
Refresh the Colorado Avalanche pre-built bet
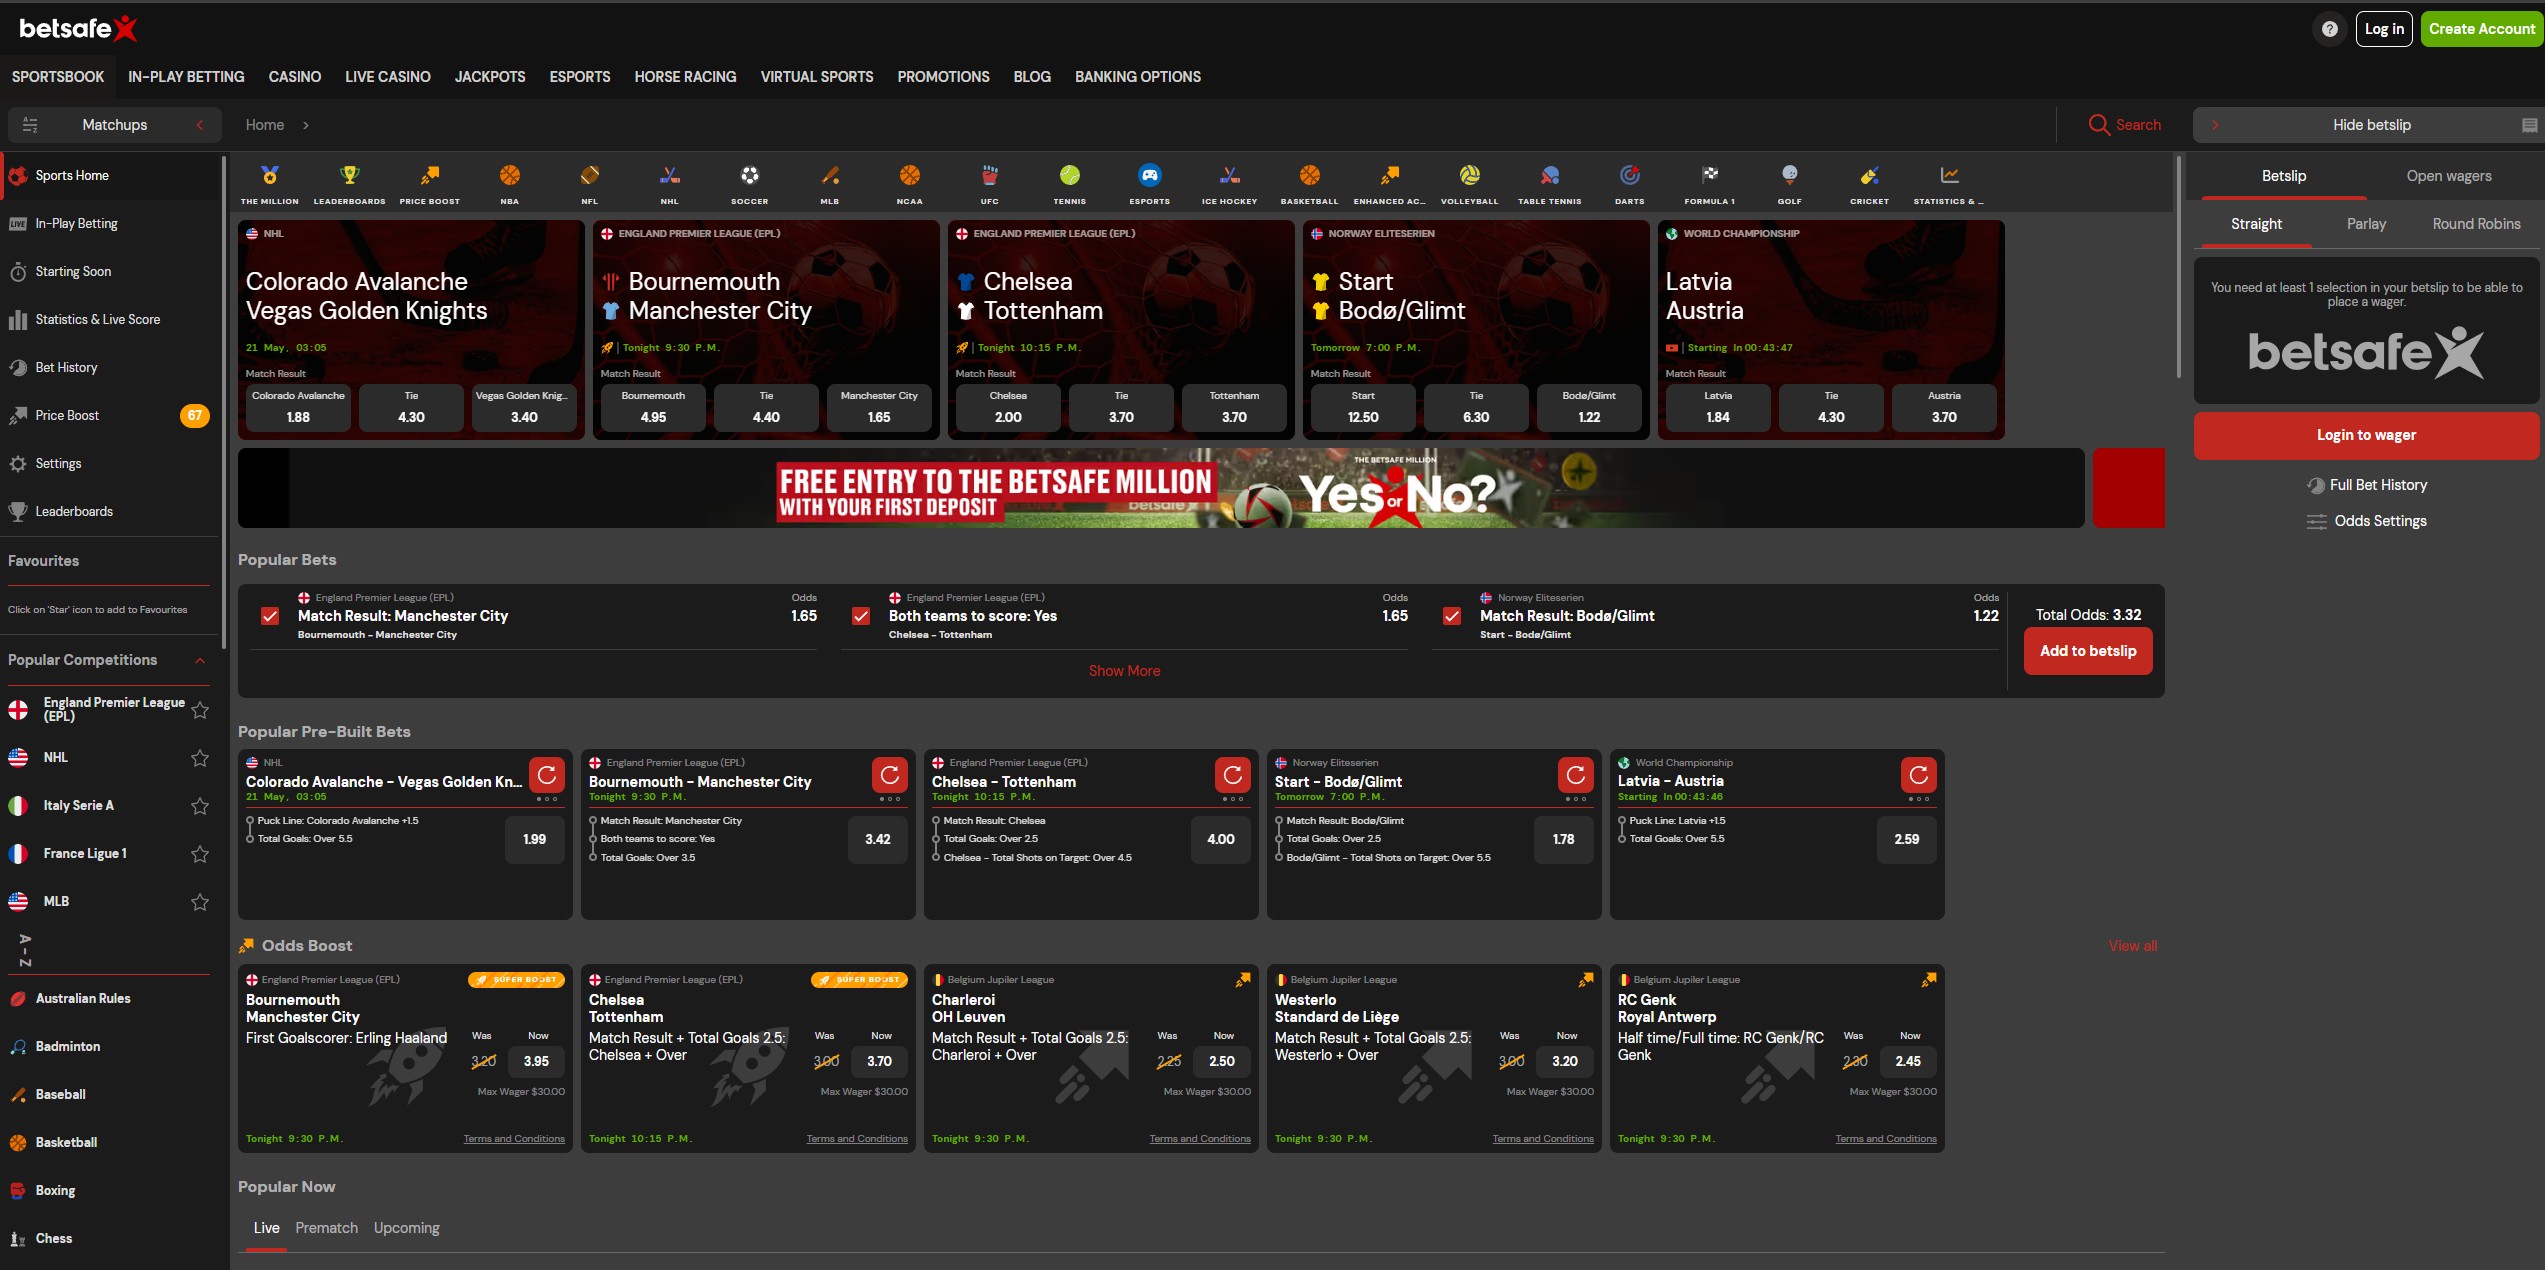click(547, 775)
